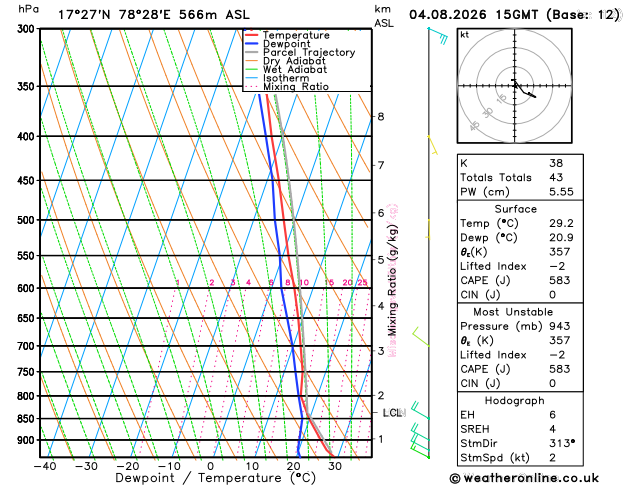Click the Surface Temp value 29.2
Viewport: 629px width, 486px height.
(x=561, y=223)
